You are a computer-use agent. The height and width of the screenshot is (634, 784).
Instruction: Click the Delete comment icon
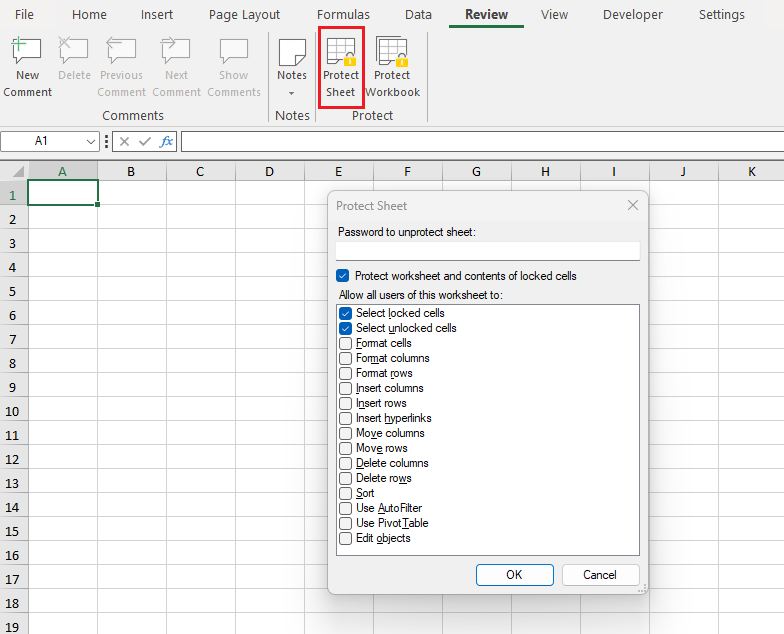point(74,50)
